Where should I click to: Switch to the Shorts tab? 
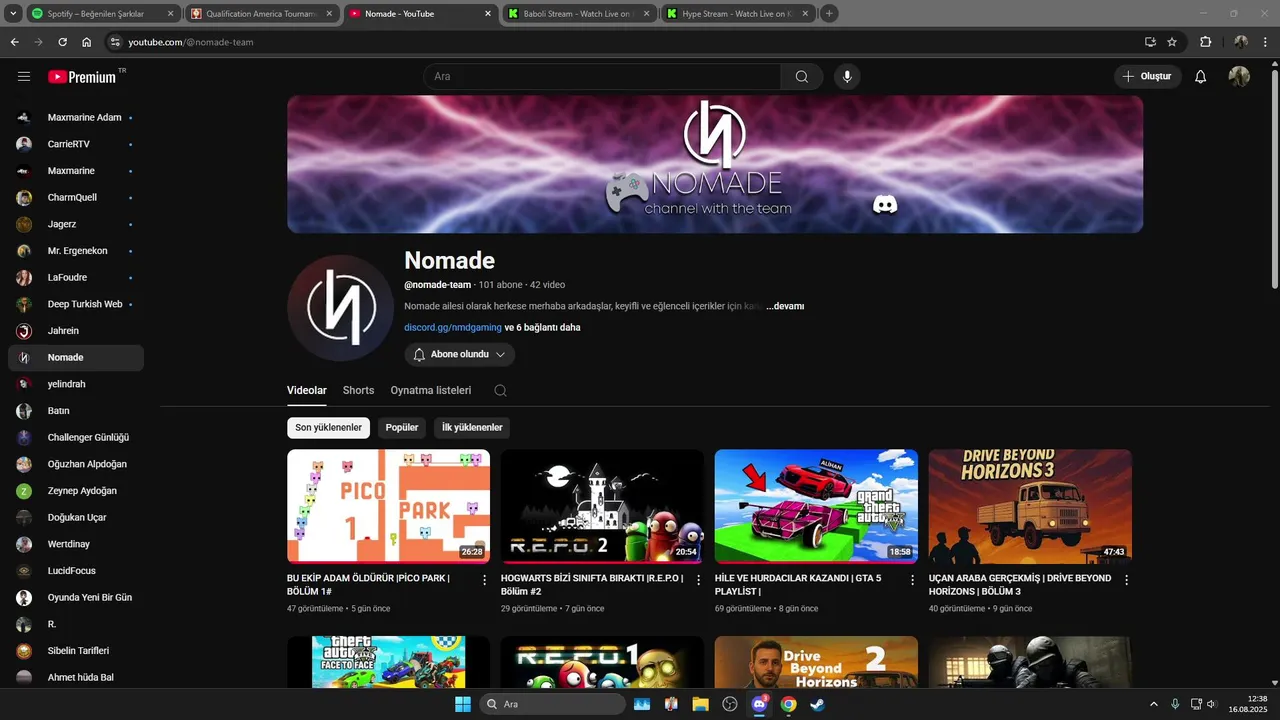pyautogui.click(x=358, y=390)
